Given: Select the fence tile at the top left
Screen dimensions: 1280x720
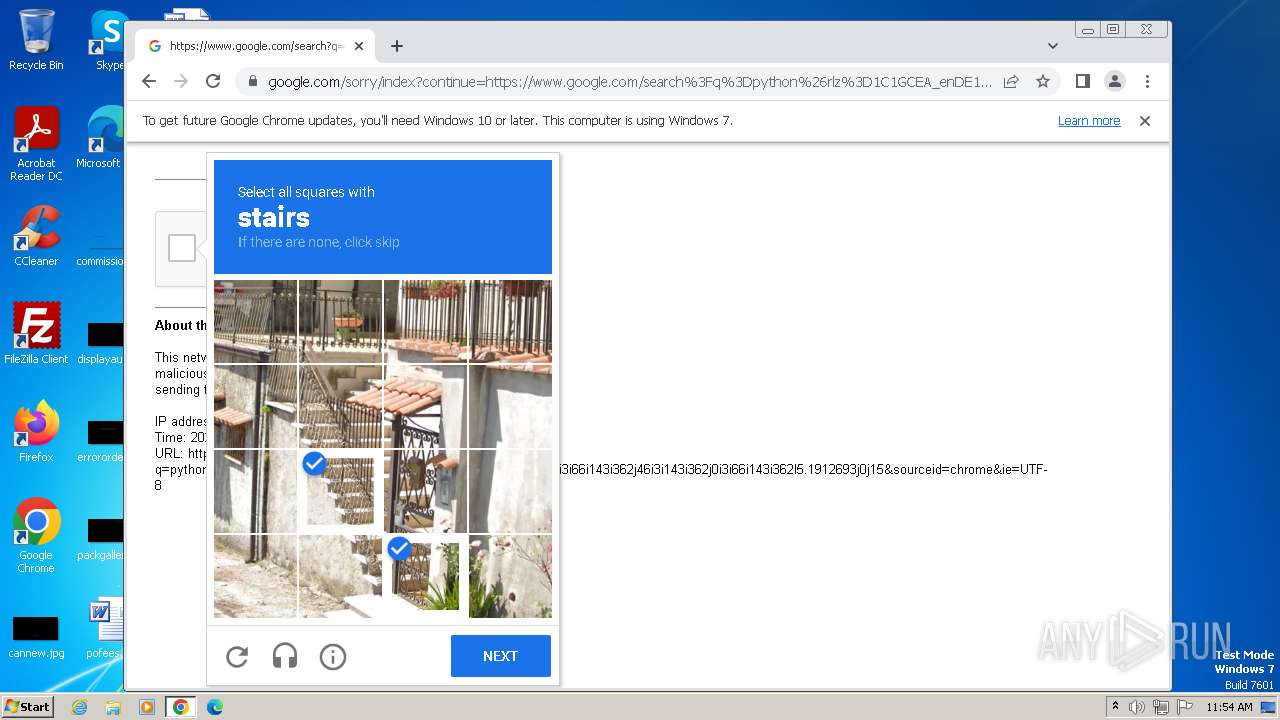Looking at the screenshot, I should (x=255, y=321).
